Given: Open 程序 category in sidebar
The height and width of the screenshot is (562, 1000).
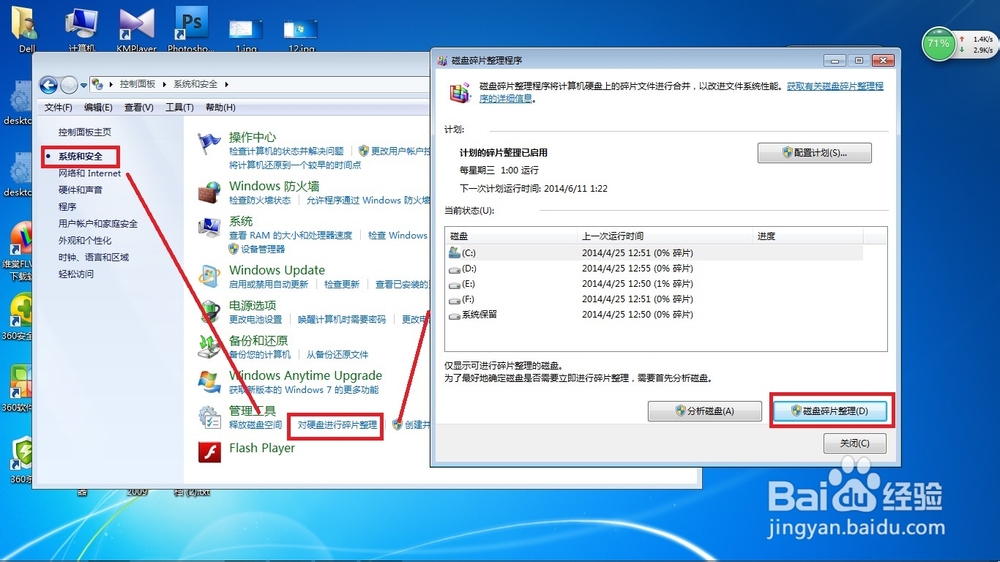Looking at the screenshot, I should coord(67,207).
